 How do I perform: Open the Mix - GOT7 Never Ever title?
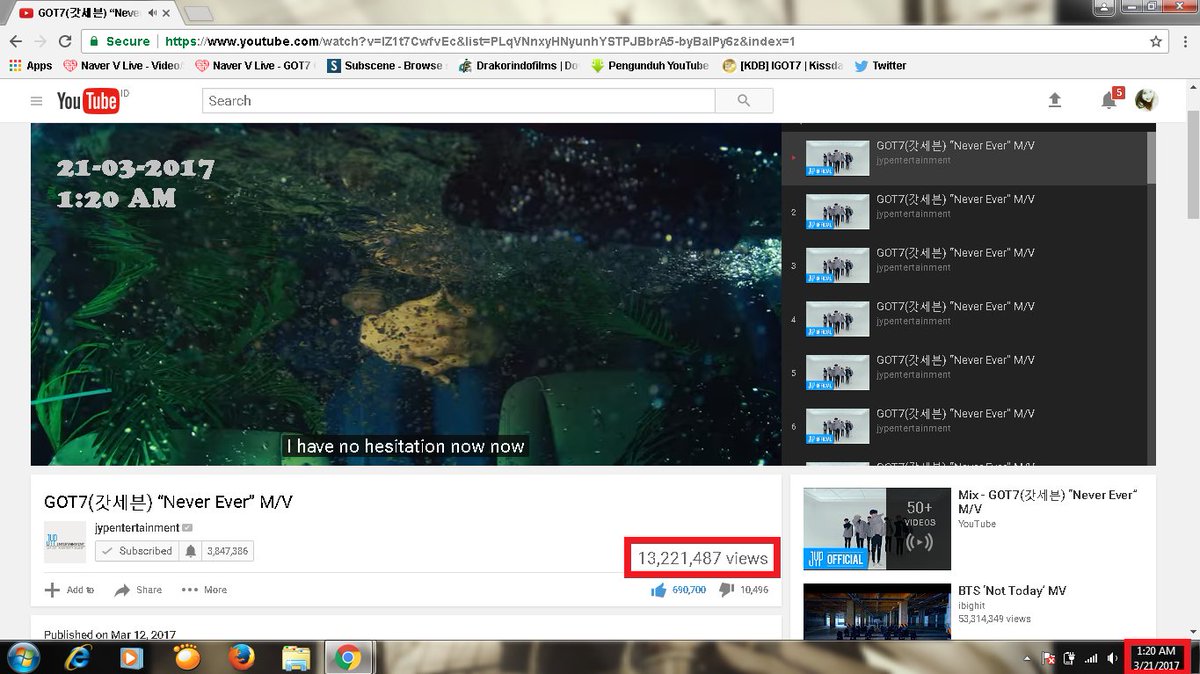tap(1047, 502)
